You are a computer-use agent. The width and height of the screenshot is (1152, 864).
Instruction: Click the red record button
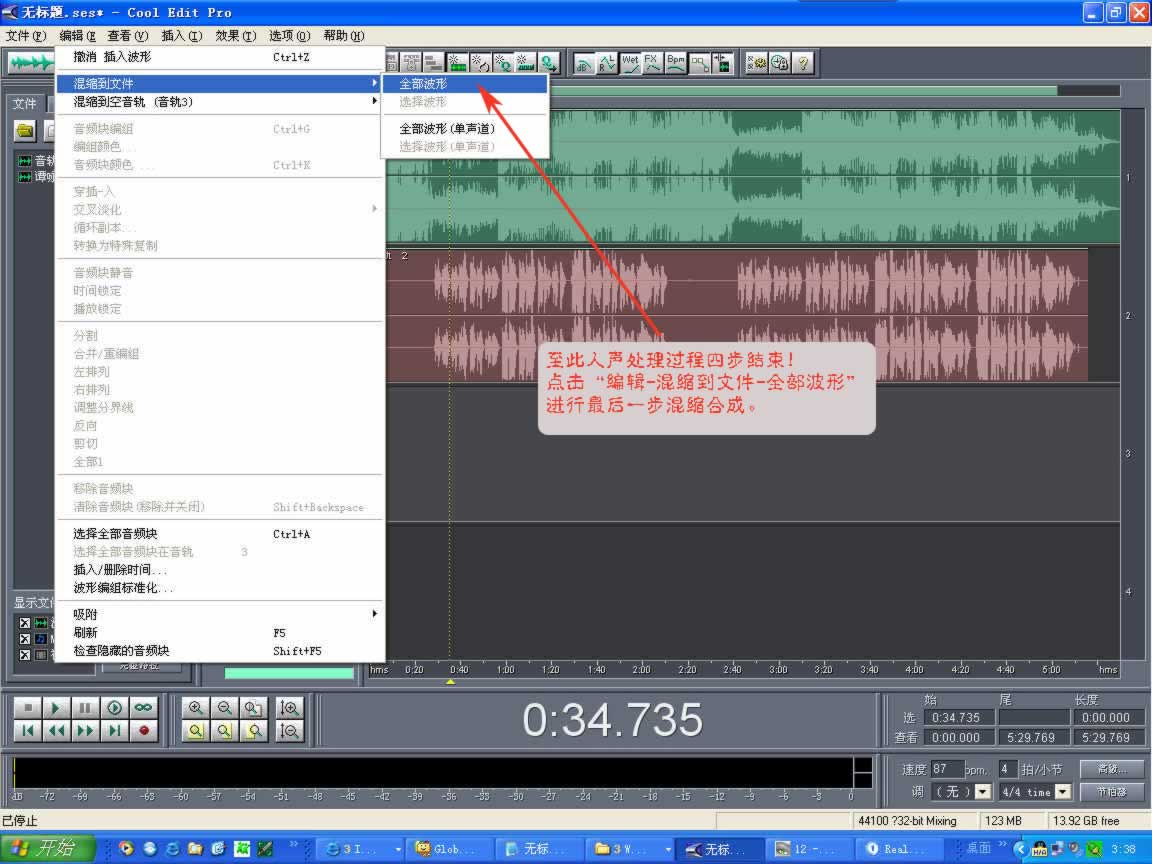tap(144, 730)
